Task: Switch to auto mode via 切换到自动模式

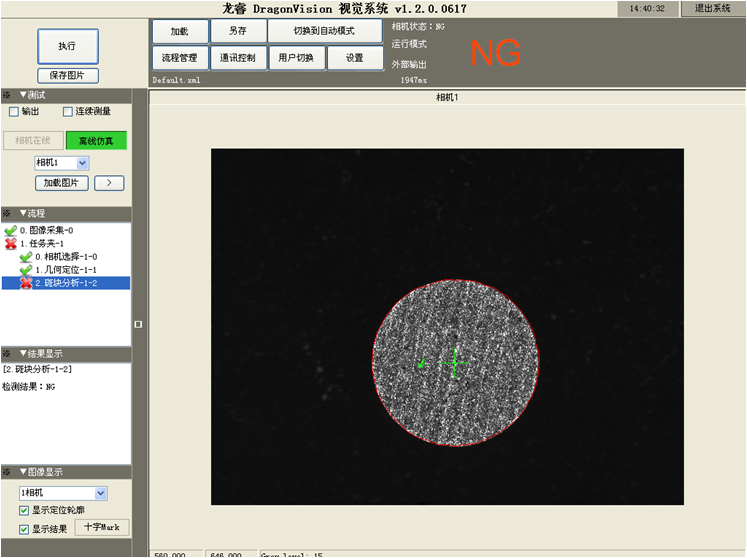Action: (x=324, y=31)
